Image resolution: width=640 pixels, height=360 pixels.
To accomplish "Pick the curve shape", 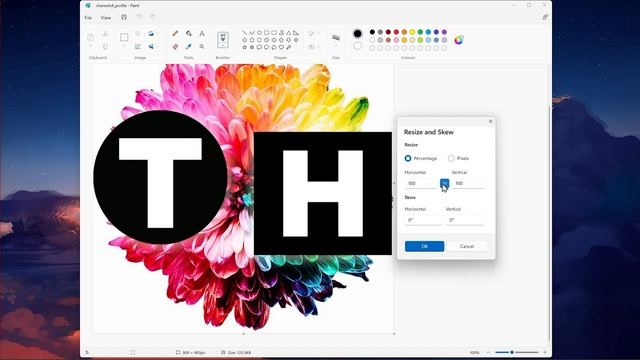I will (252, 33).
